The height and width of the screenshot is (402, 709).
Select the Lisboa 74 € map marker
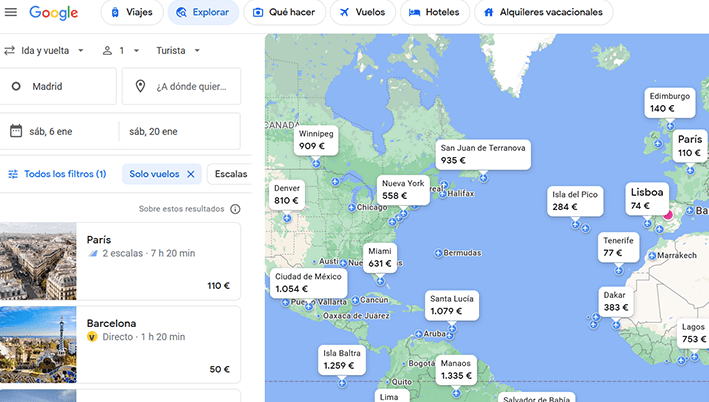coord(647,198)
